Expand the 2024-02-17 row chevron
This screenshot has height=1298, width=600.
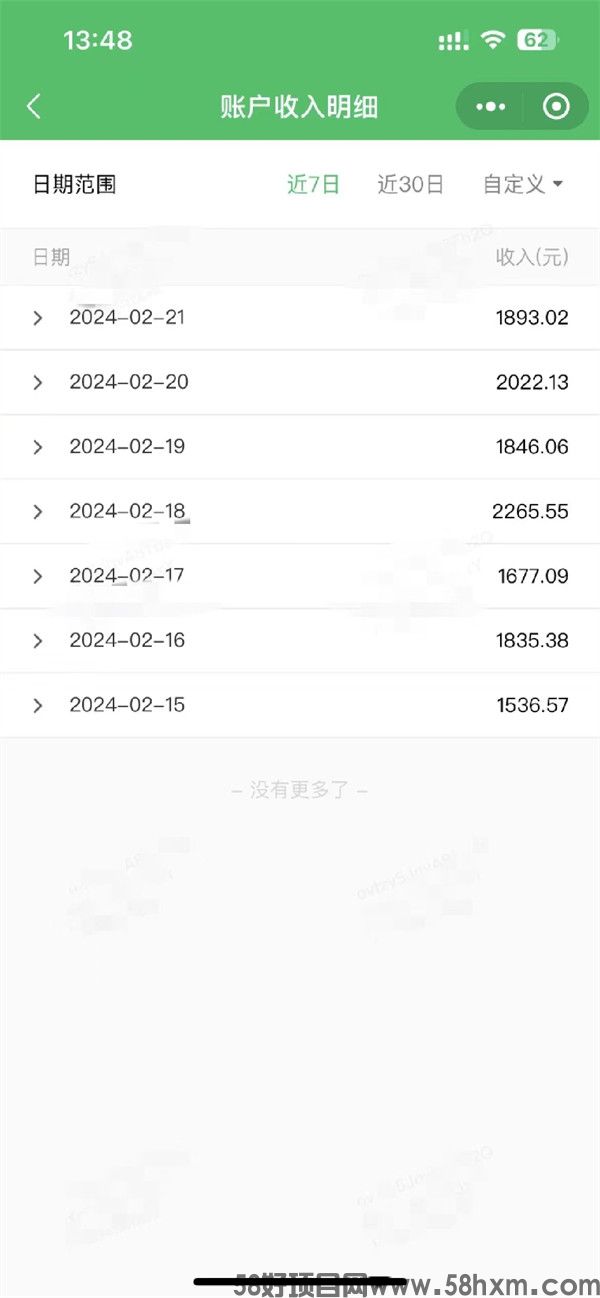(x=38, y=576)
